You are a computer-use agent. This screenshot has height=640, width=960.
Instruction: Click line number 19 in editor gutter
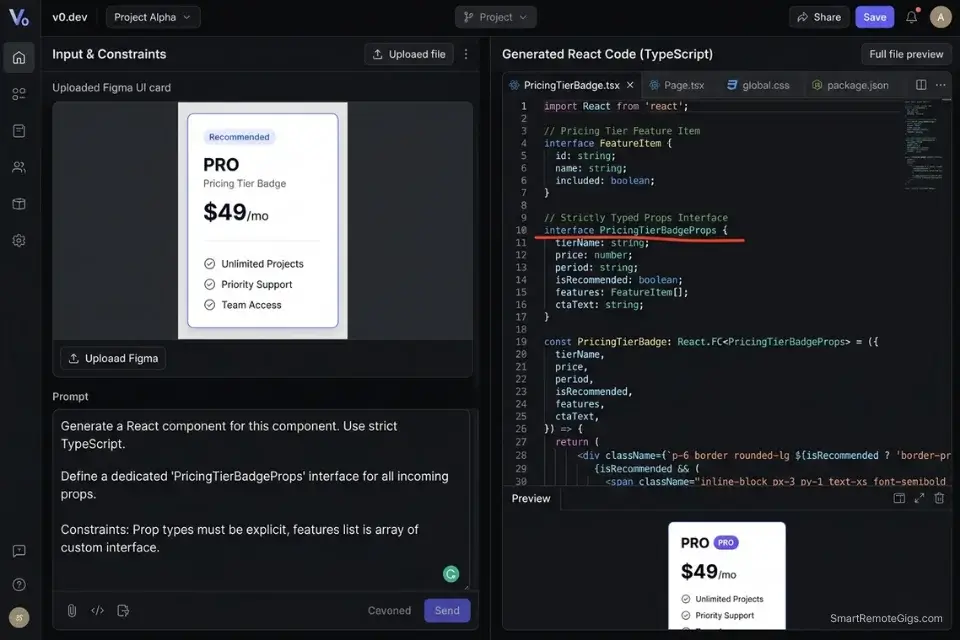pyautogui.click(x=521, y=342)
